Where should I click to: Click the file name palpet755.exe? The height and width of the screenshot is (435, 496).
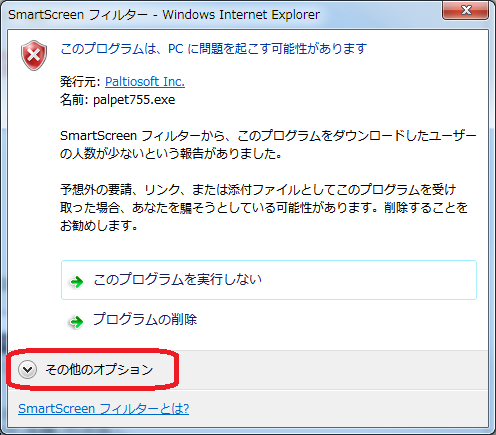coord(134,100)
